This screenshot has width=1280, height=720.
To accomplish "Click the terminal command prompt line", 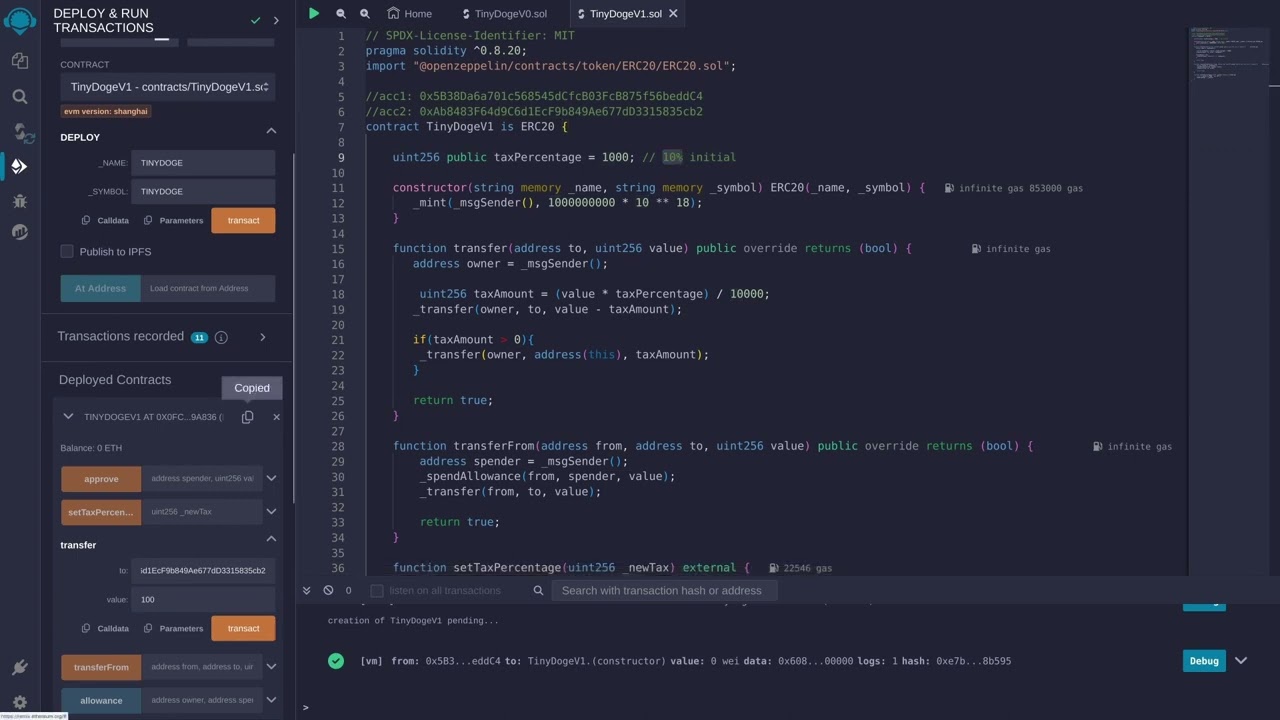I will (790, 707).
